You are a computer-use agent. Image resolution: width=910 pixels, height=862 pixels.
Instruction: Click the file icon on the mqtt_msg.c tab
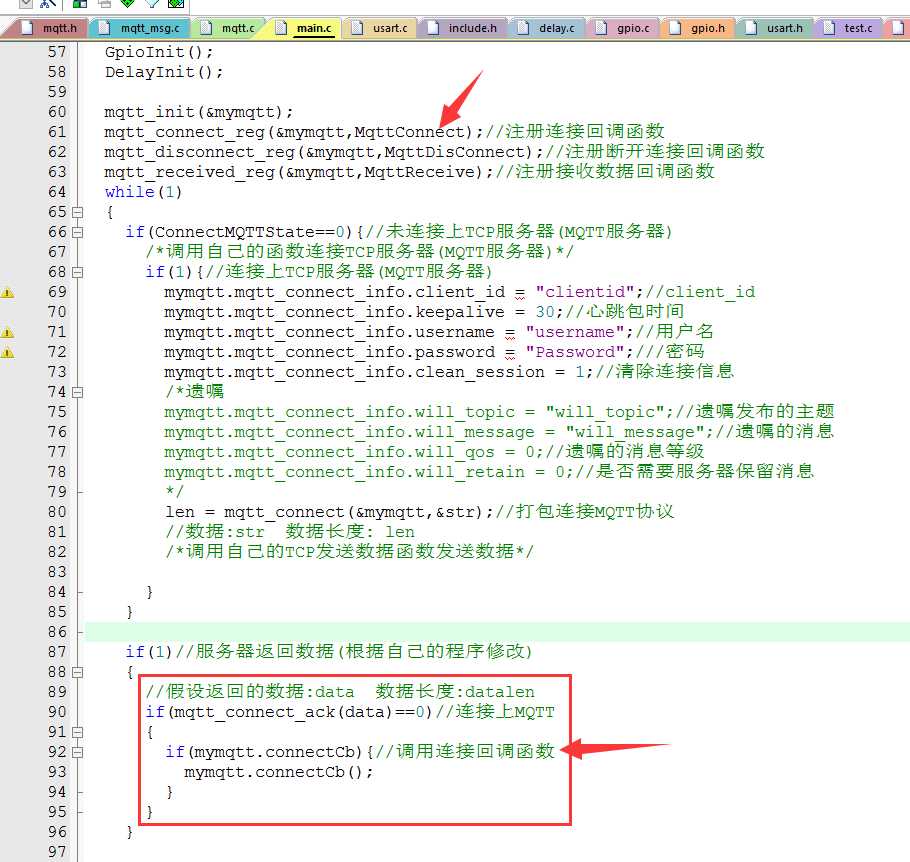coord(105,28)
